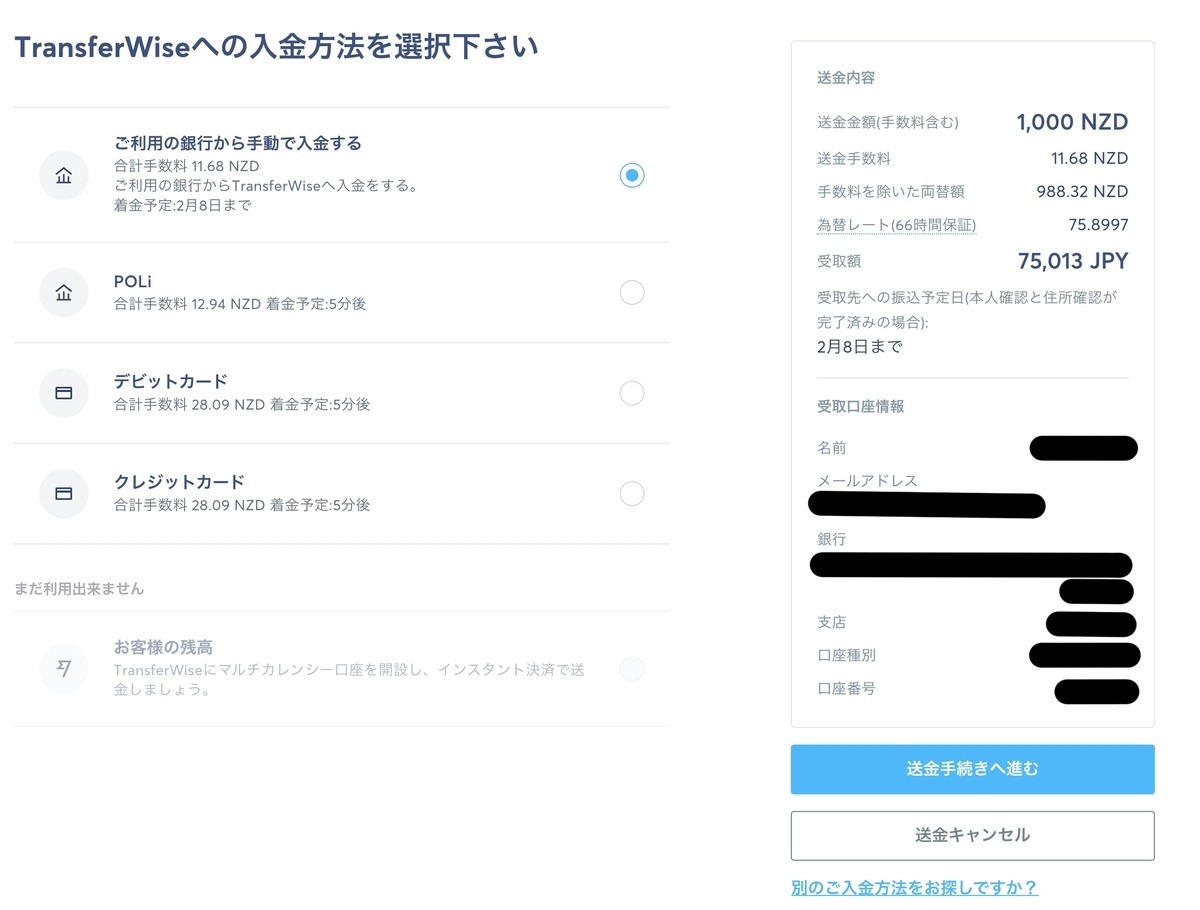Image resolution: width=1200 pixels, height=910 pixels.
Task: Click the 988.32 NZD converted amount
Action: [1082, 191]
